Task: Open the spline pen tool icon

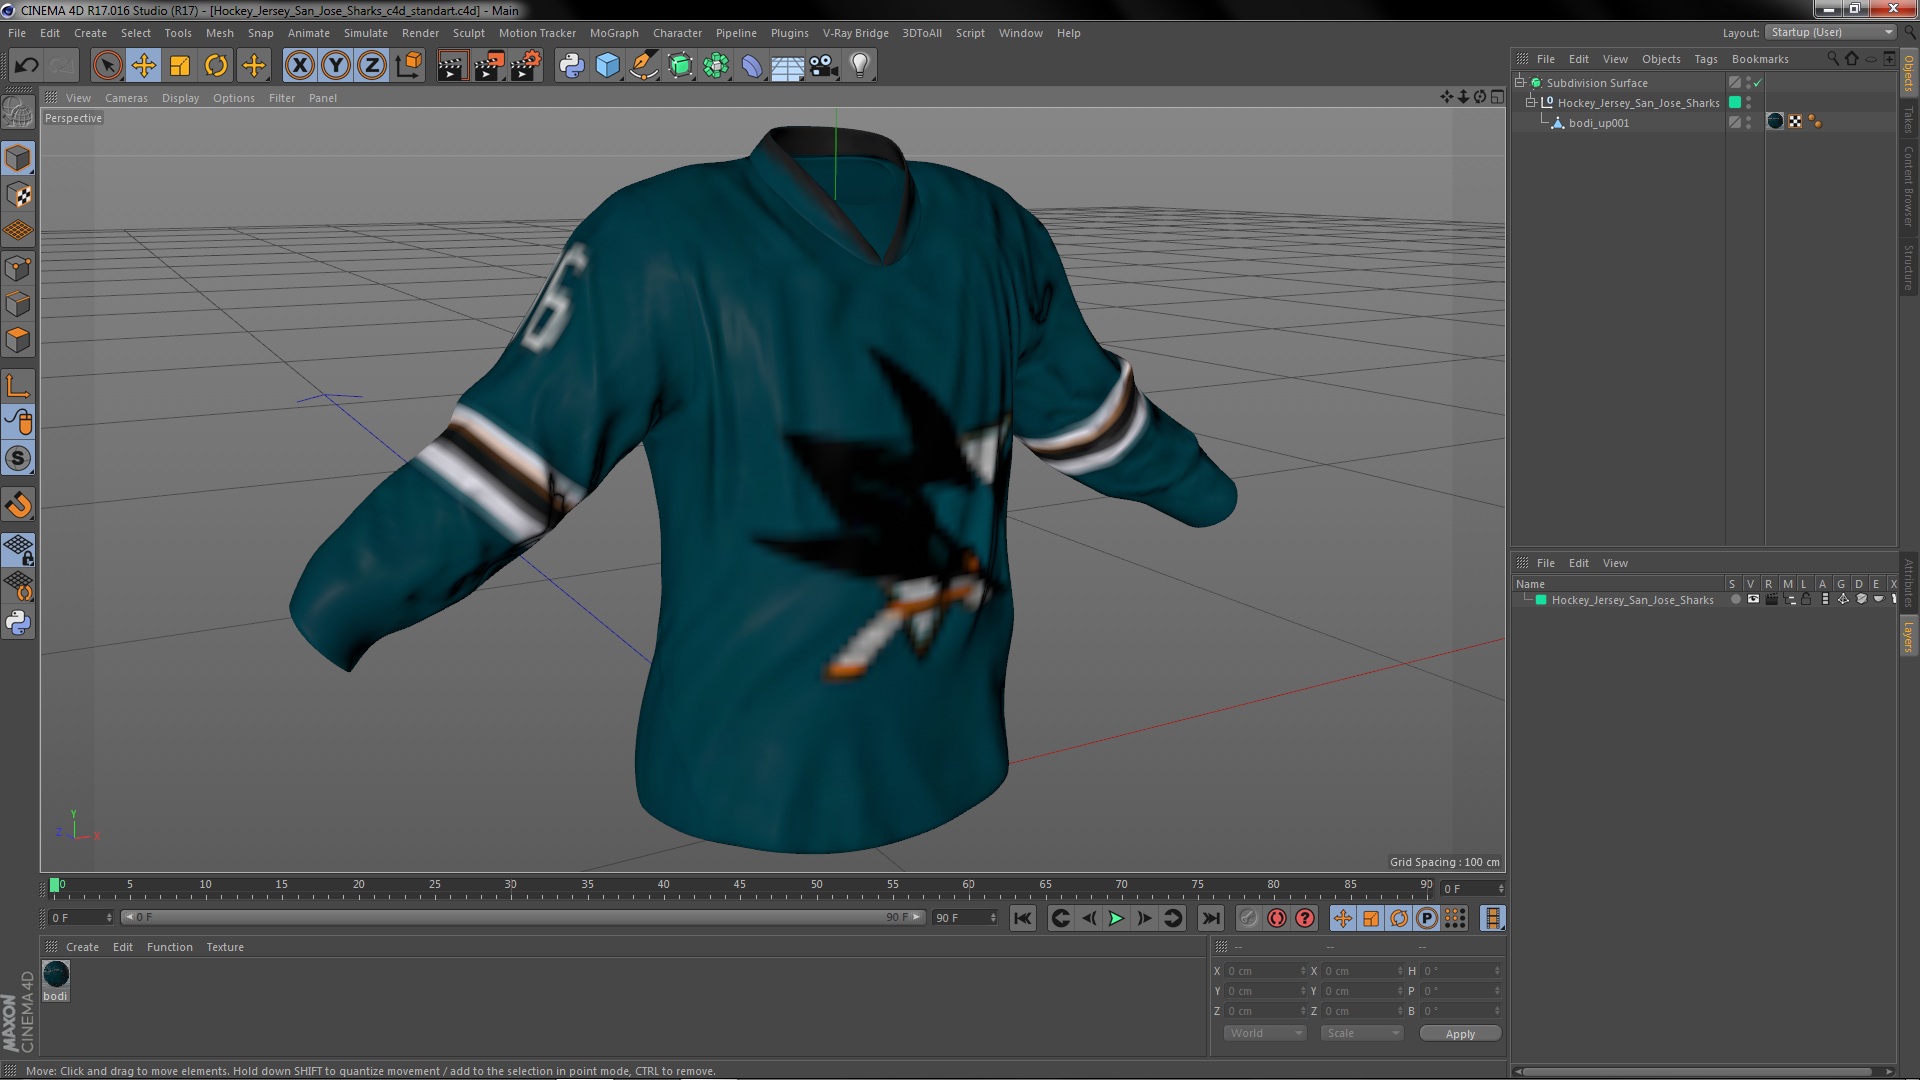Action: point(643,66)
